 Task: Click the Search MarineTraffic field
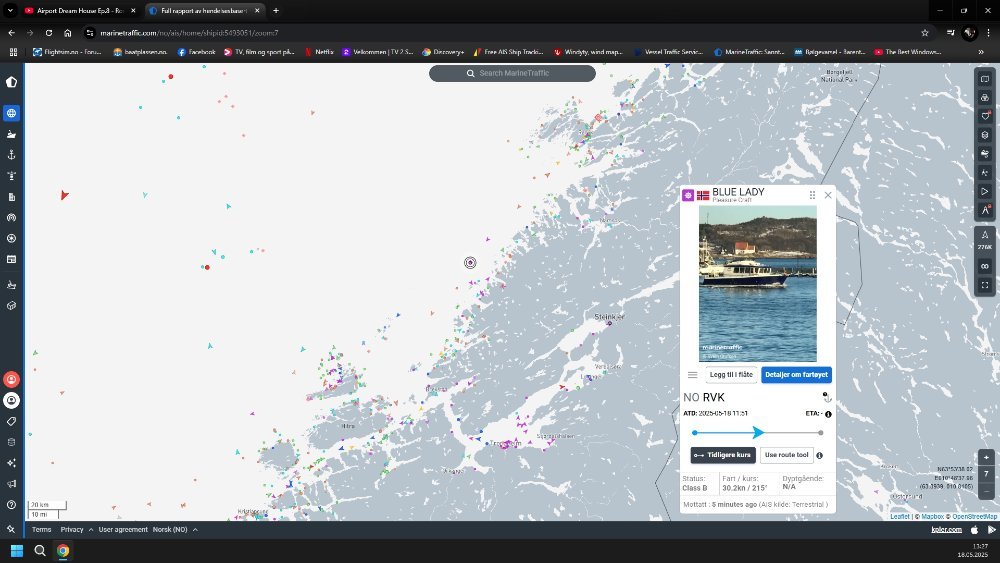(x=512, y=73)
